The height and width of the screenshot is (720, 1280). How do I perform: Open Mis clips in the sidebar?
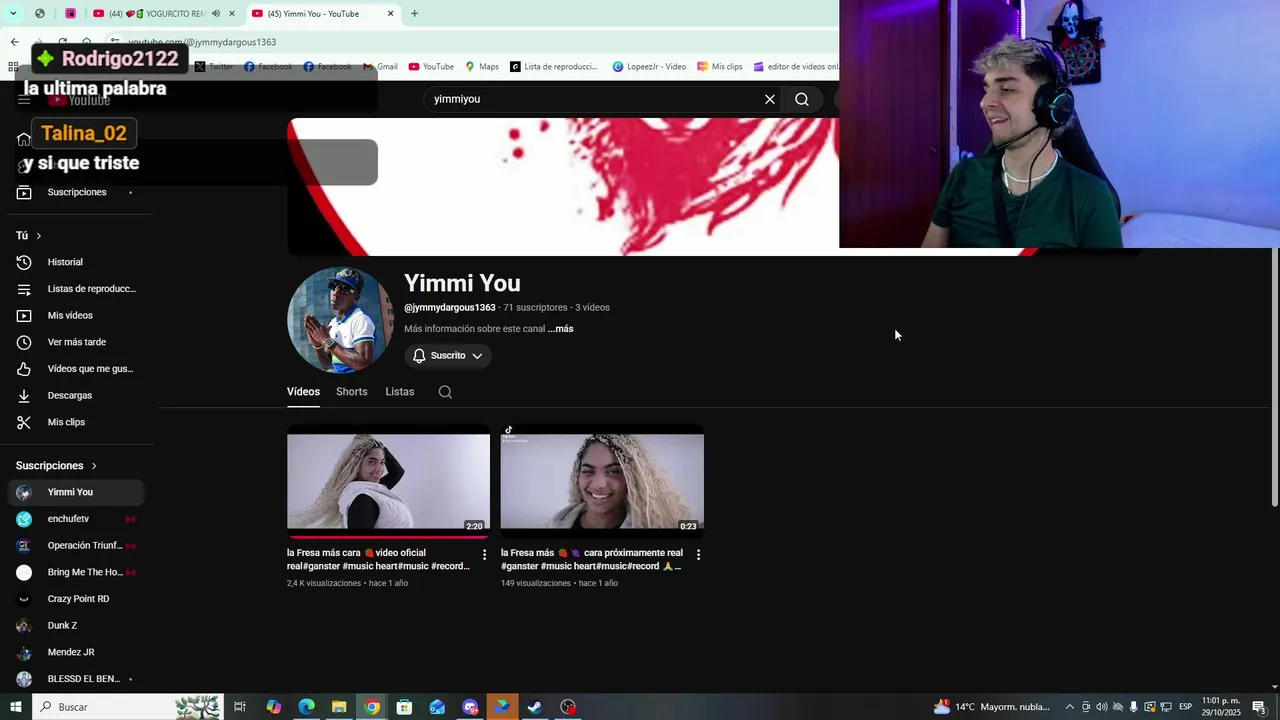pyautogui.click(x=75, y=422)
